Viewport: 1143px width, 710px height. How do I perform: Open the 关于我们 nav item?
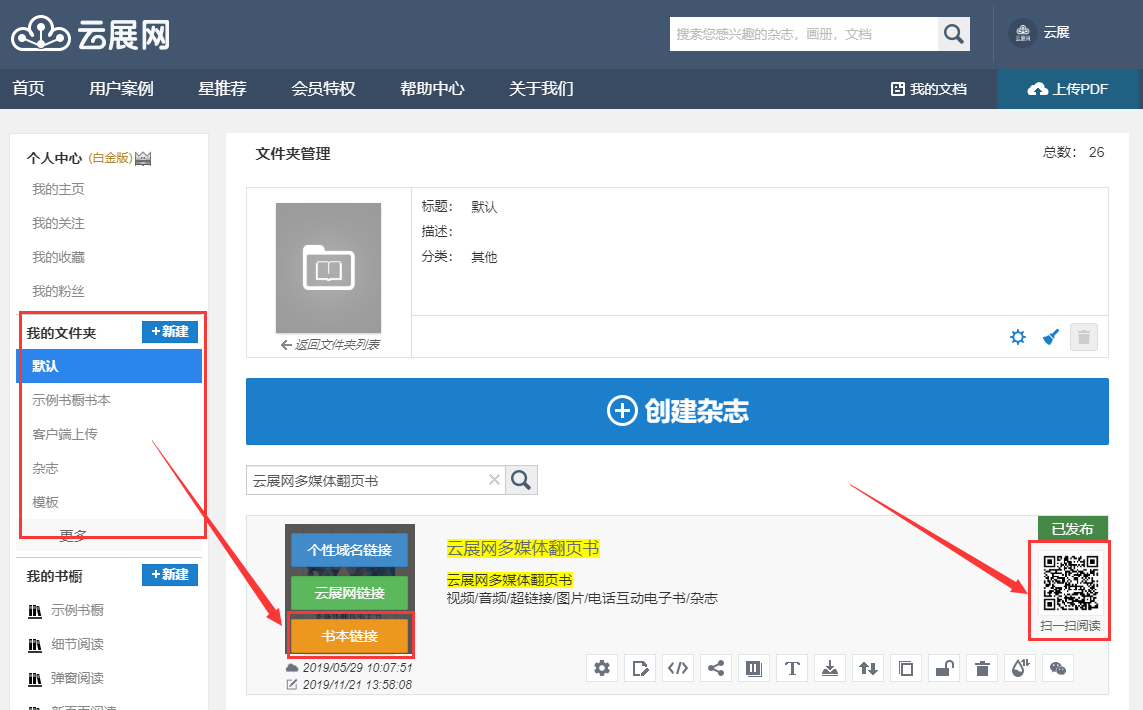tap(541, 89)
